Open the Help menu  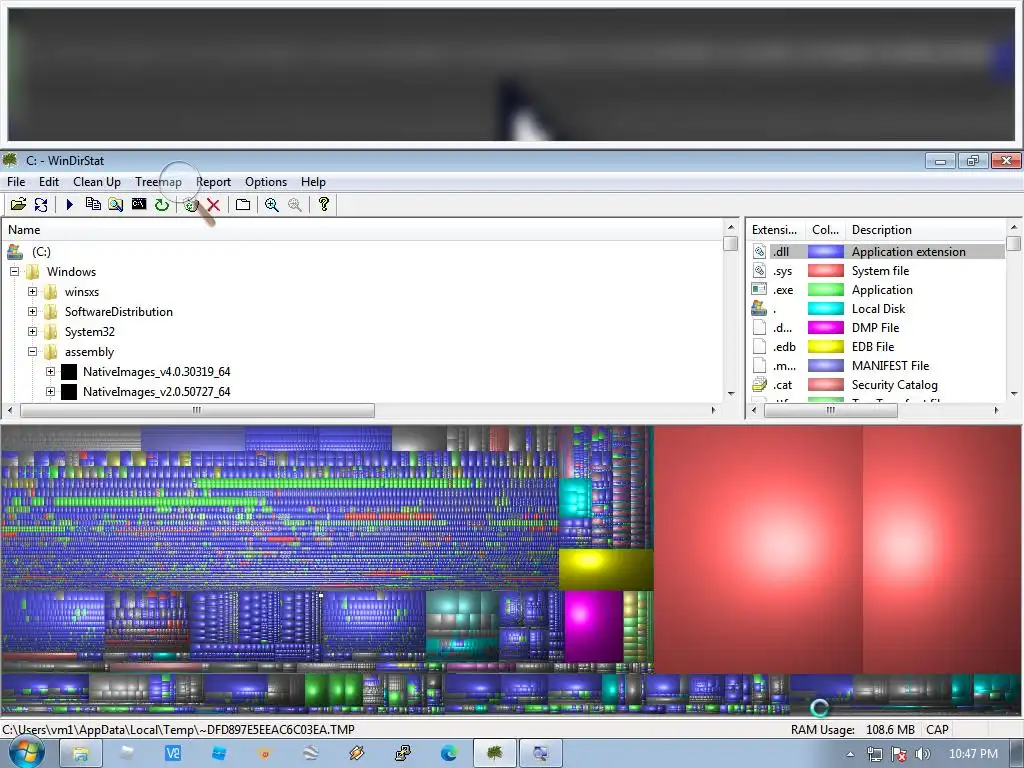pyautogui.click(x=313, y=182)
